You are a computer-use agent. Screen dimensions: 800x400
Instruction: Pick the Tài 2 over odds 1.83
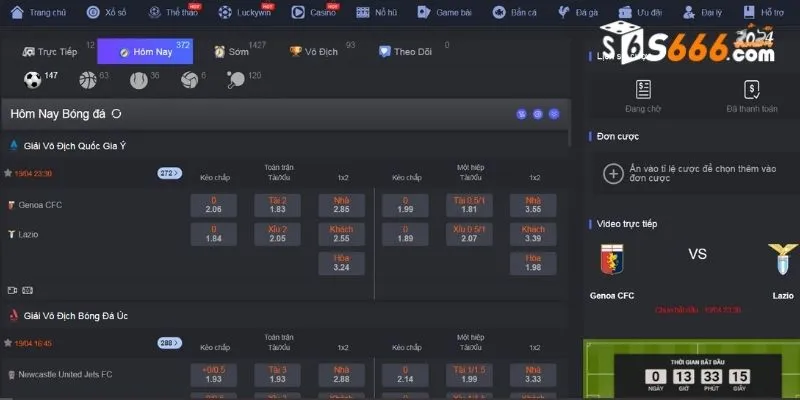(277, 205)
